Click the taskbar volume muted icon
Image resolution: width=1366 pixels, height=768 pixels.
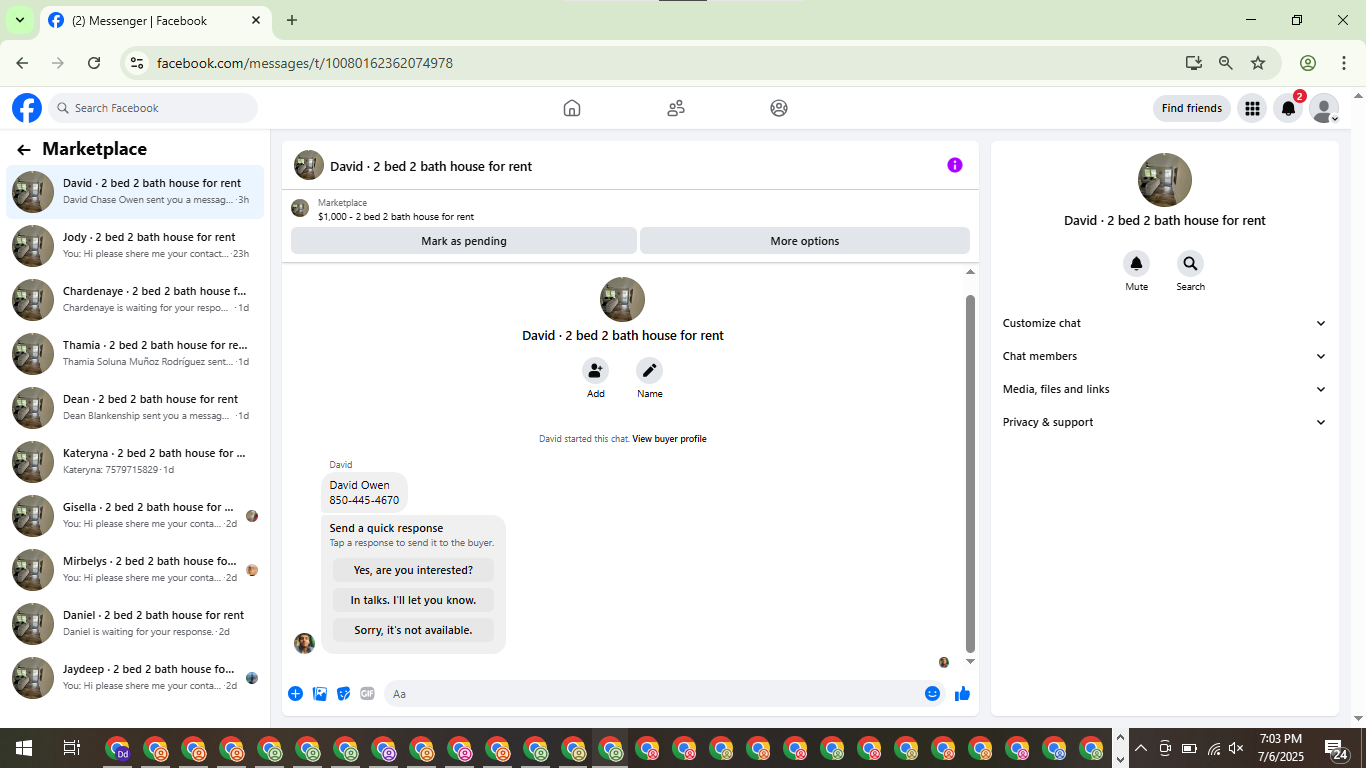(1236, 748)
